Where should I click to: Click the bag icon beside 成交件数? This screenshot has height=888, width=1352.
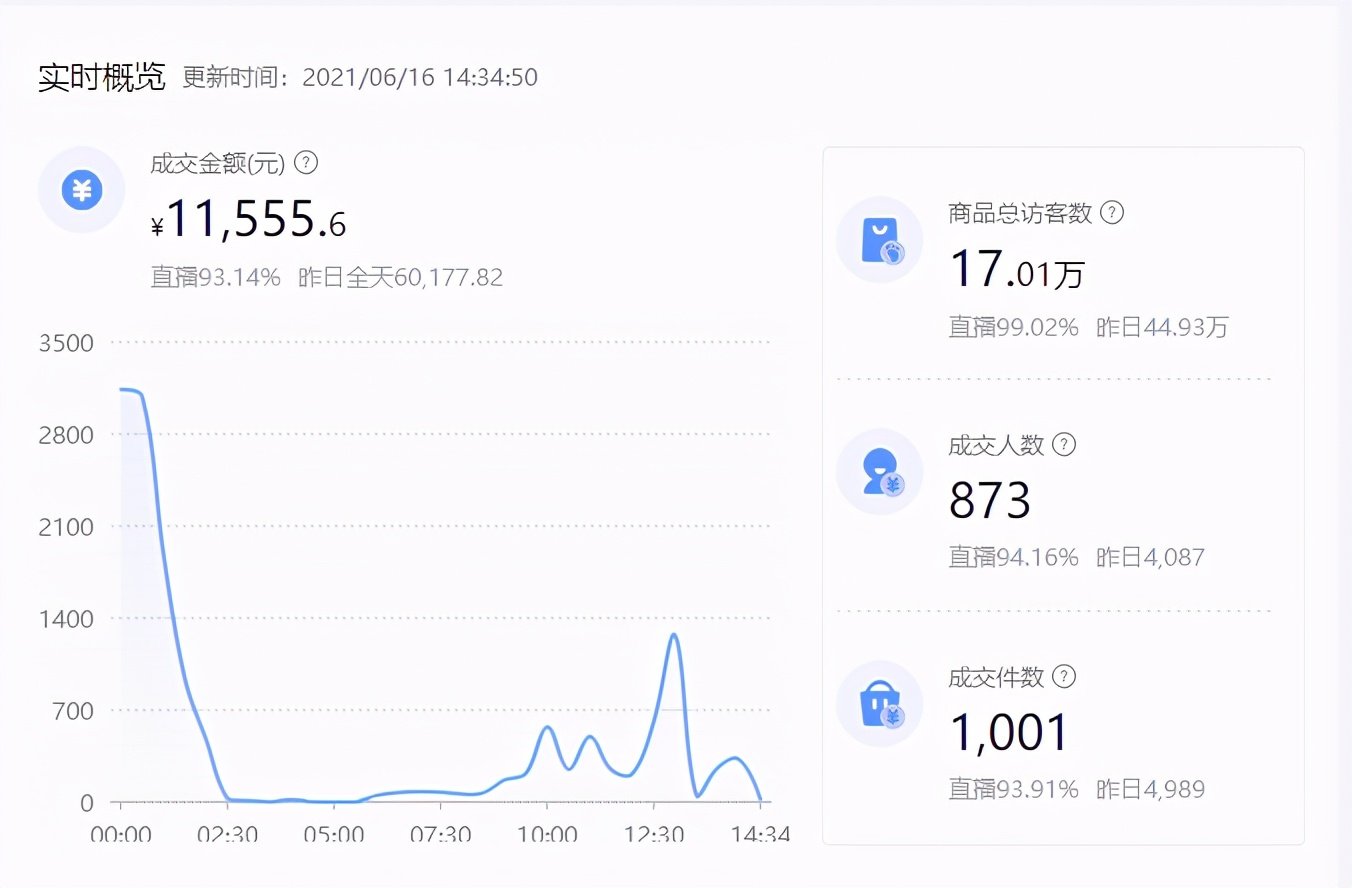pos(879,704)
